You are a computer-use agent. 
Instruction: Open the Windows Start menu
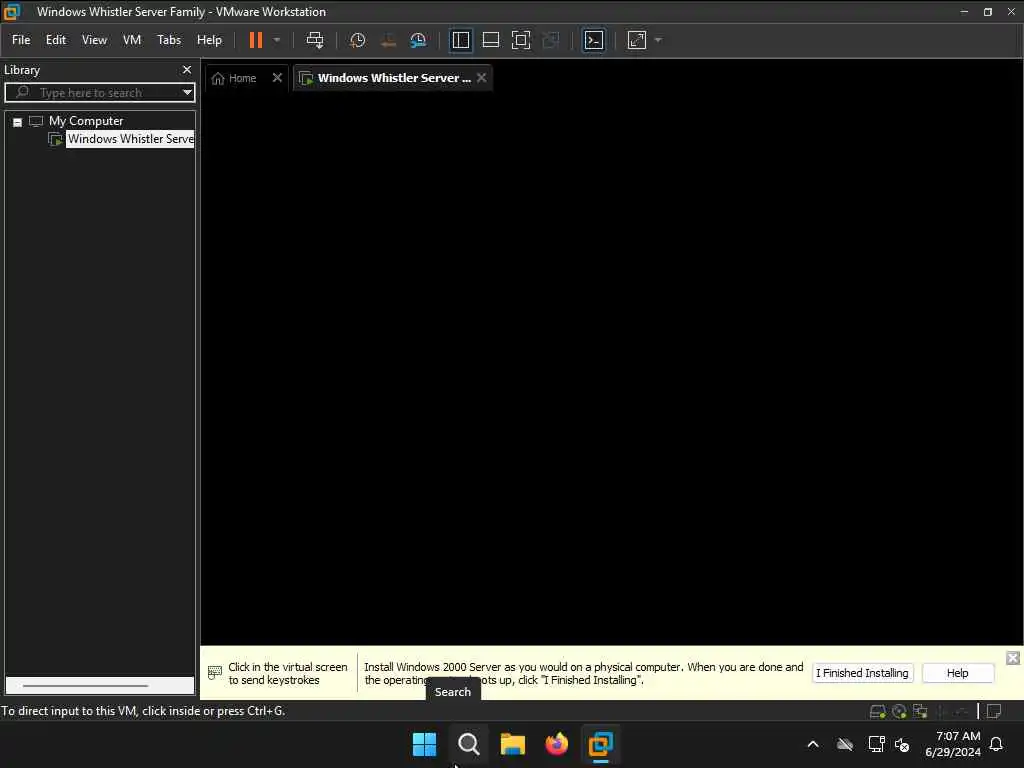tap(424, 744)
